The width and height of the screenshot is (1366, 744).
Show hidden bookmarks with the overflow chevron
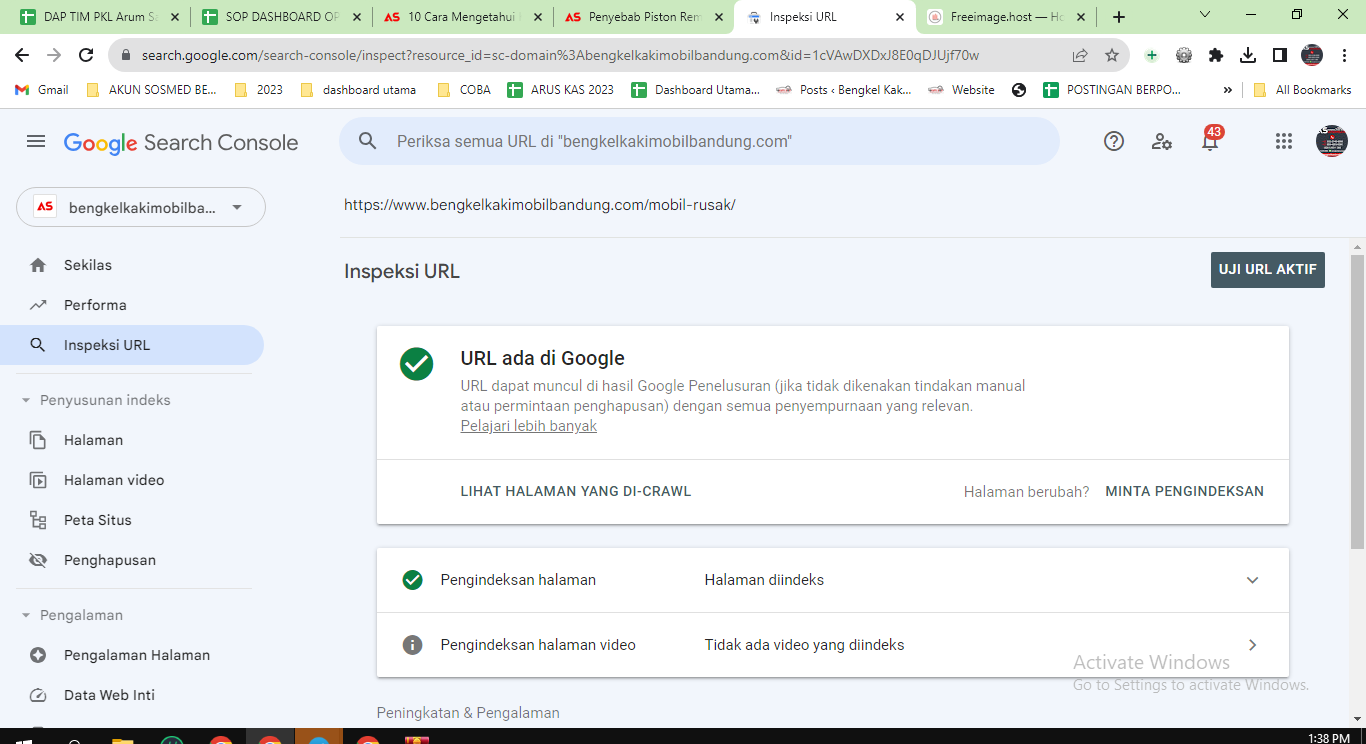1228,90
